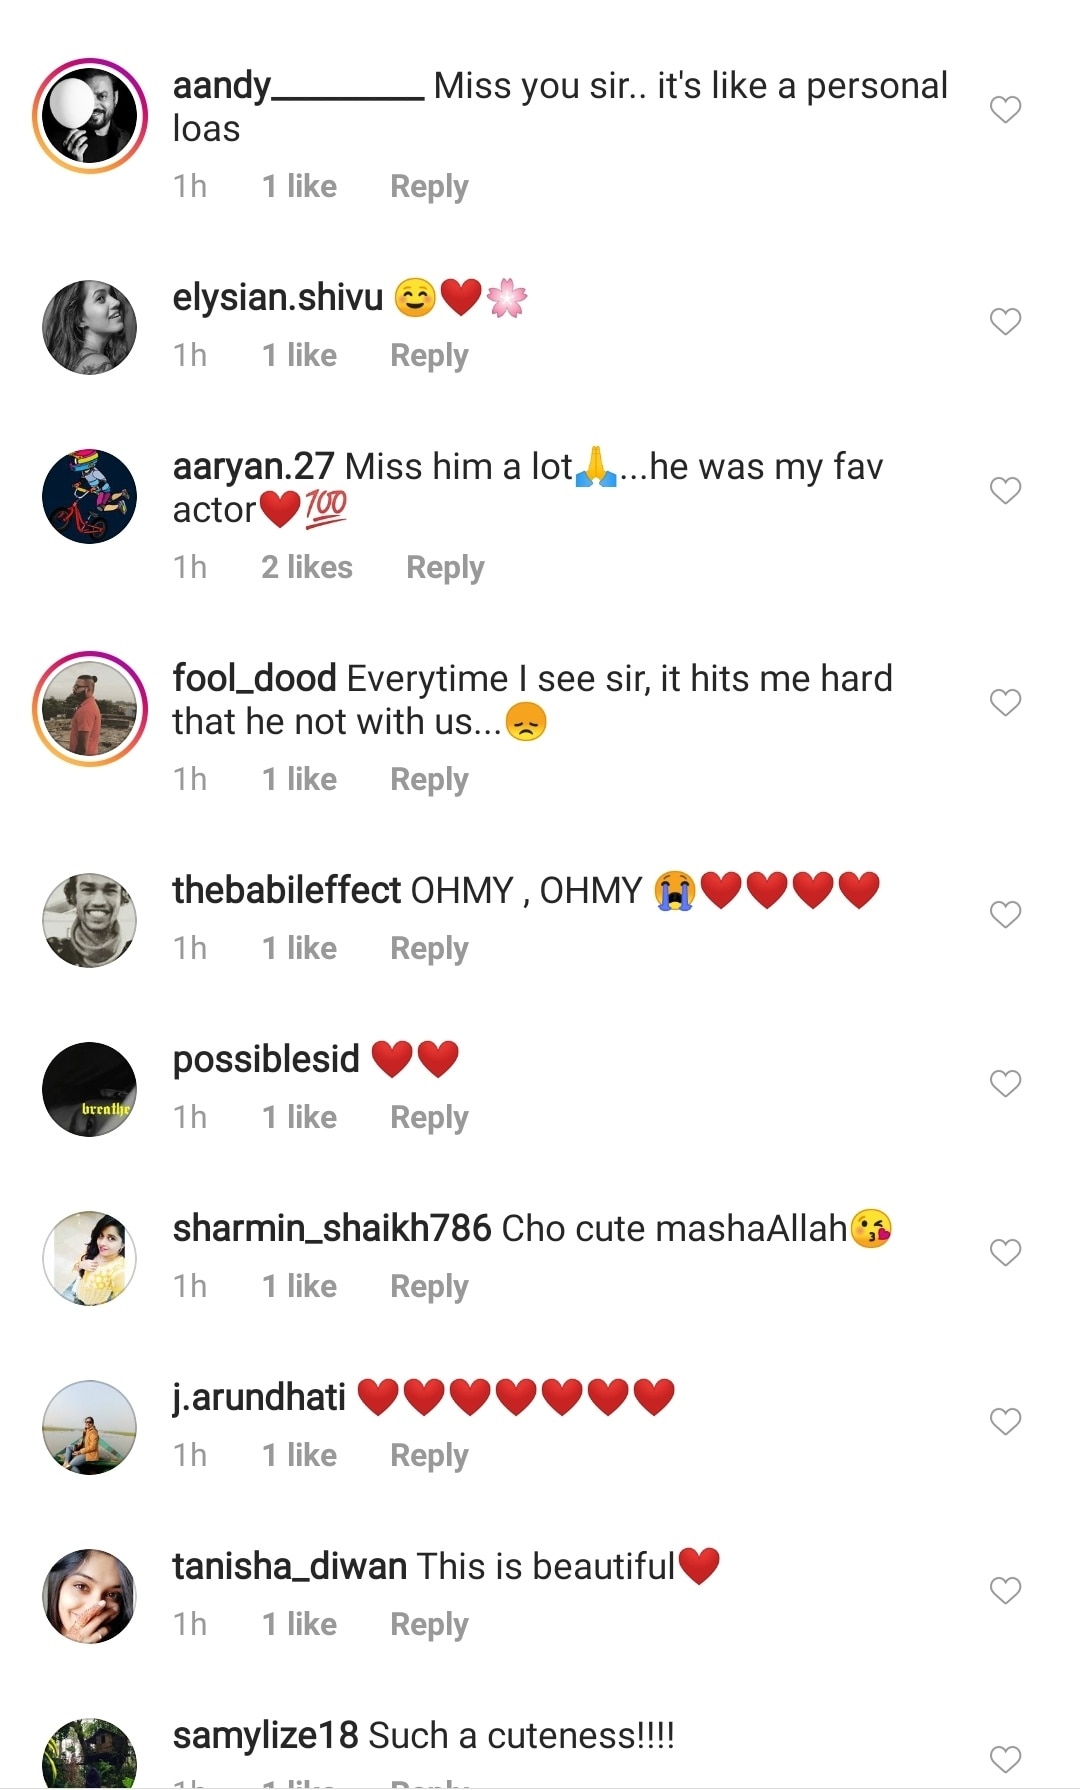
Task: Open elysian.shivu's profile photo
Action: (90, 327)
